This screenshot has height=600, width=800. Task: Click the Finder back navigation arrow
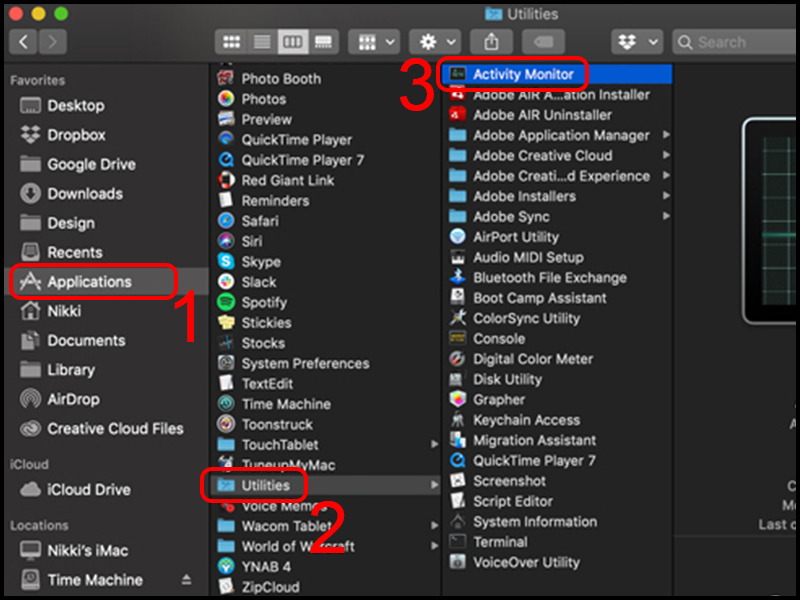pyautogui.click(x=23, y=42)
